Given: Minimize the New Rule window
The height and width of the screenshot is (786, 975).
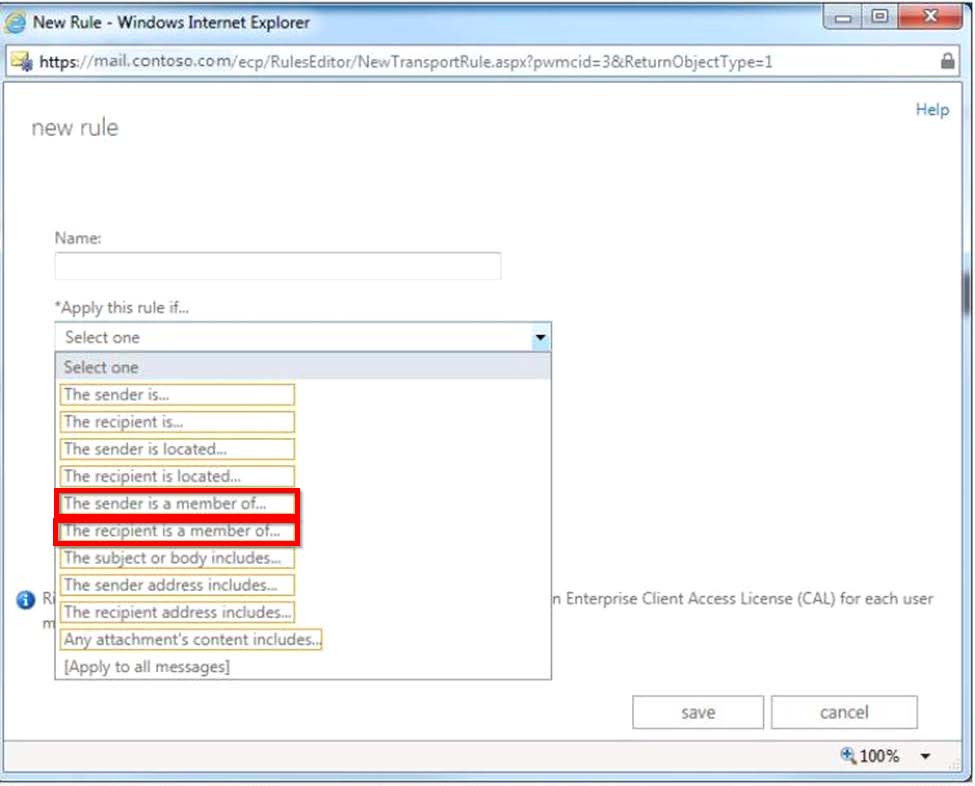Looking at the screenshot, I should point(843,17).
